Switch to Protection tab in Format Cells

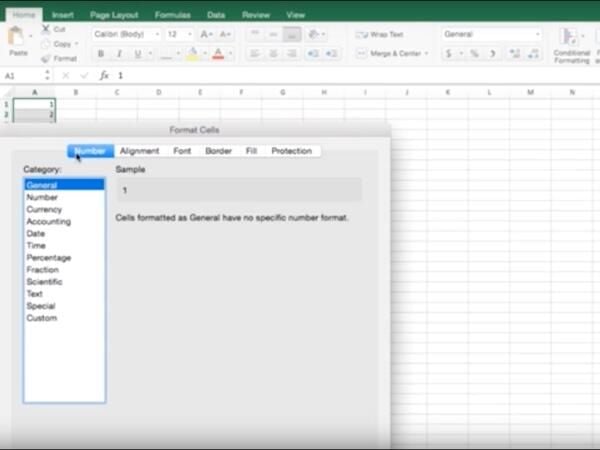pyautogui.click(x=292, y=151)
